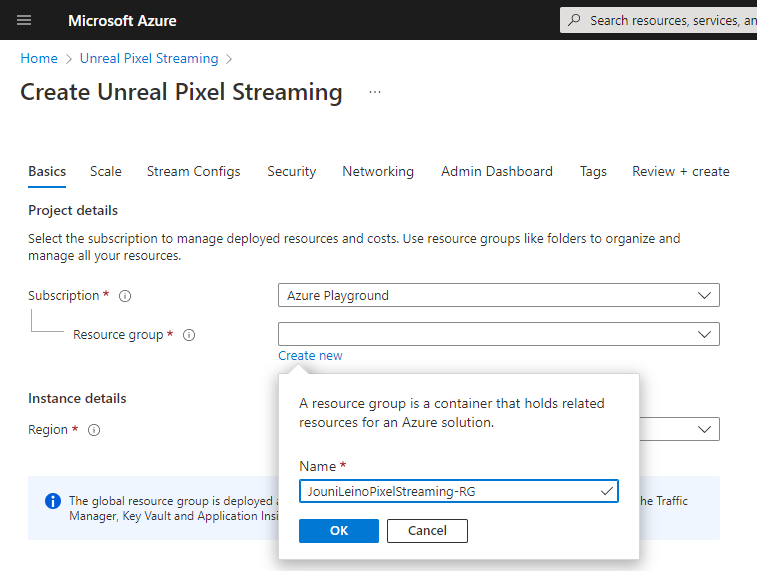Select the Review + create tab
Screen dimensions: 757x571
click(x=681, y=171)
